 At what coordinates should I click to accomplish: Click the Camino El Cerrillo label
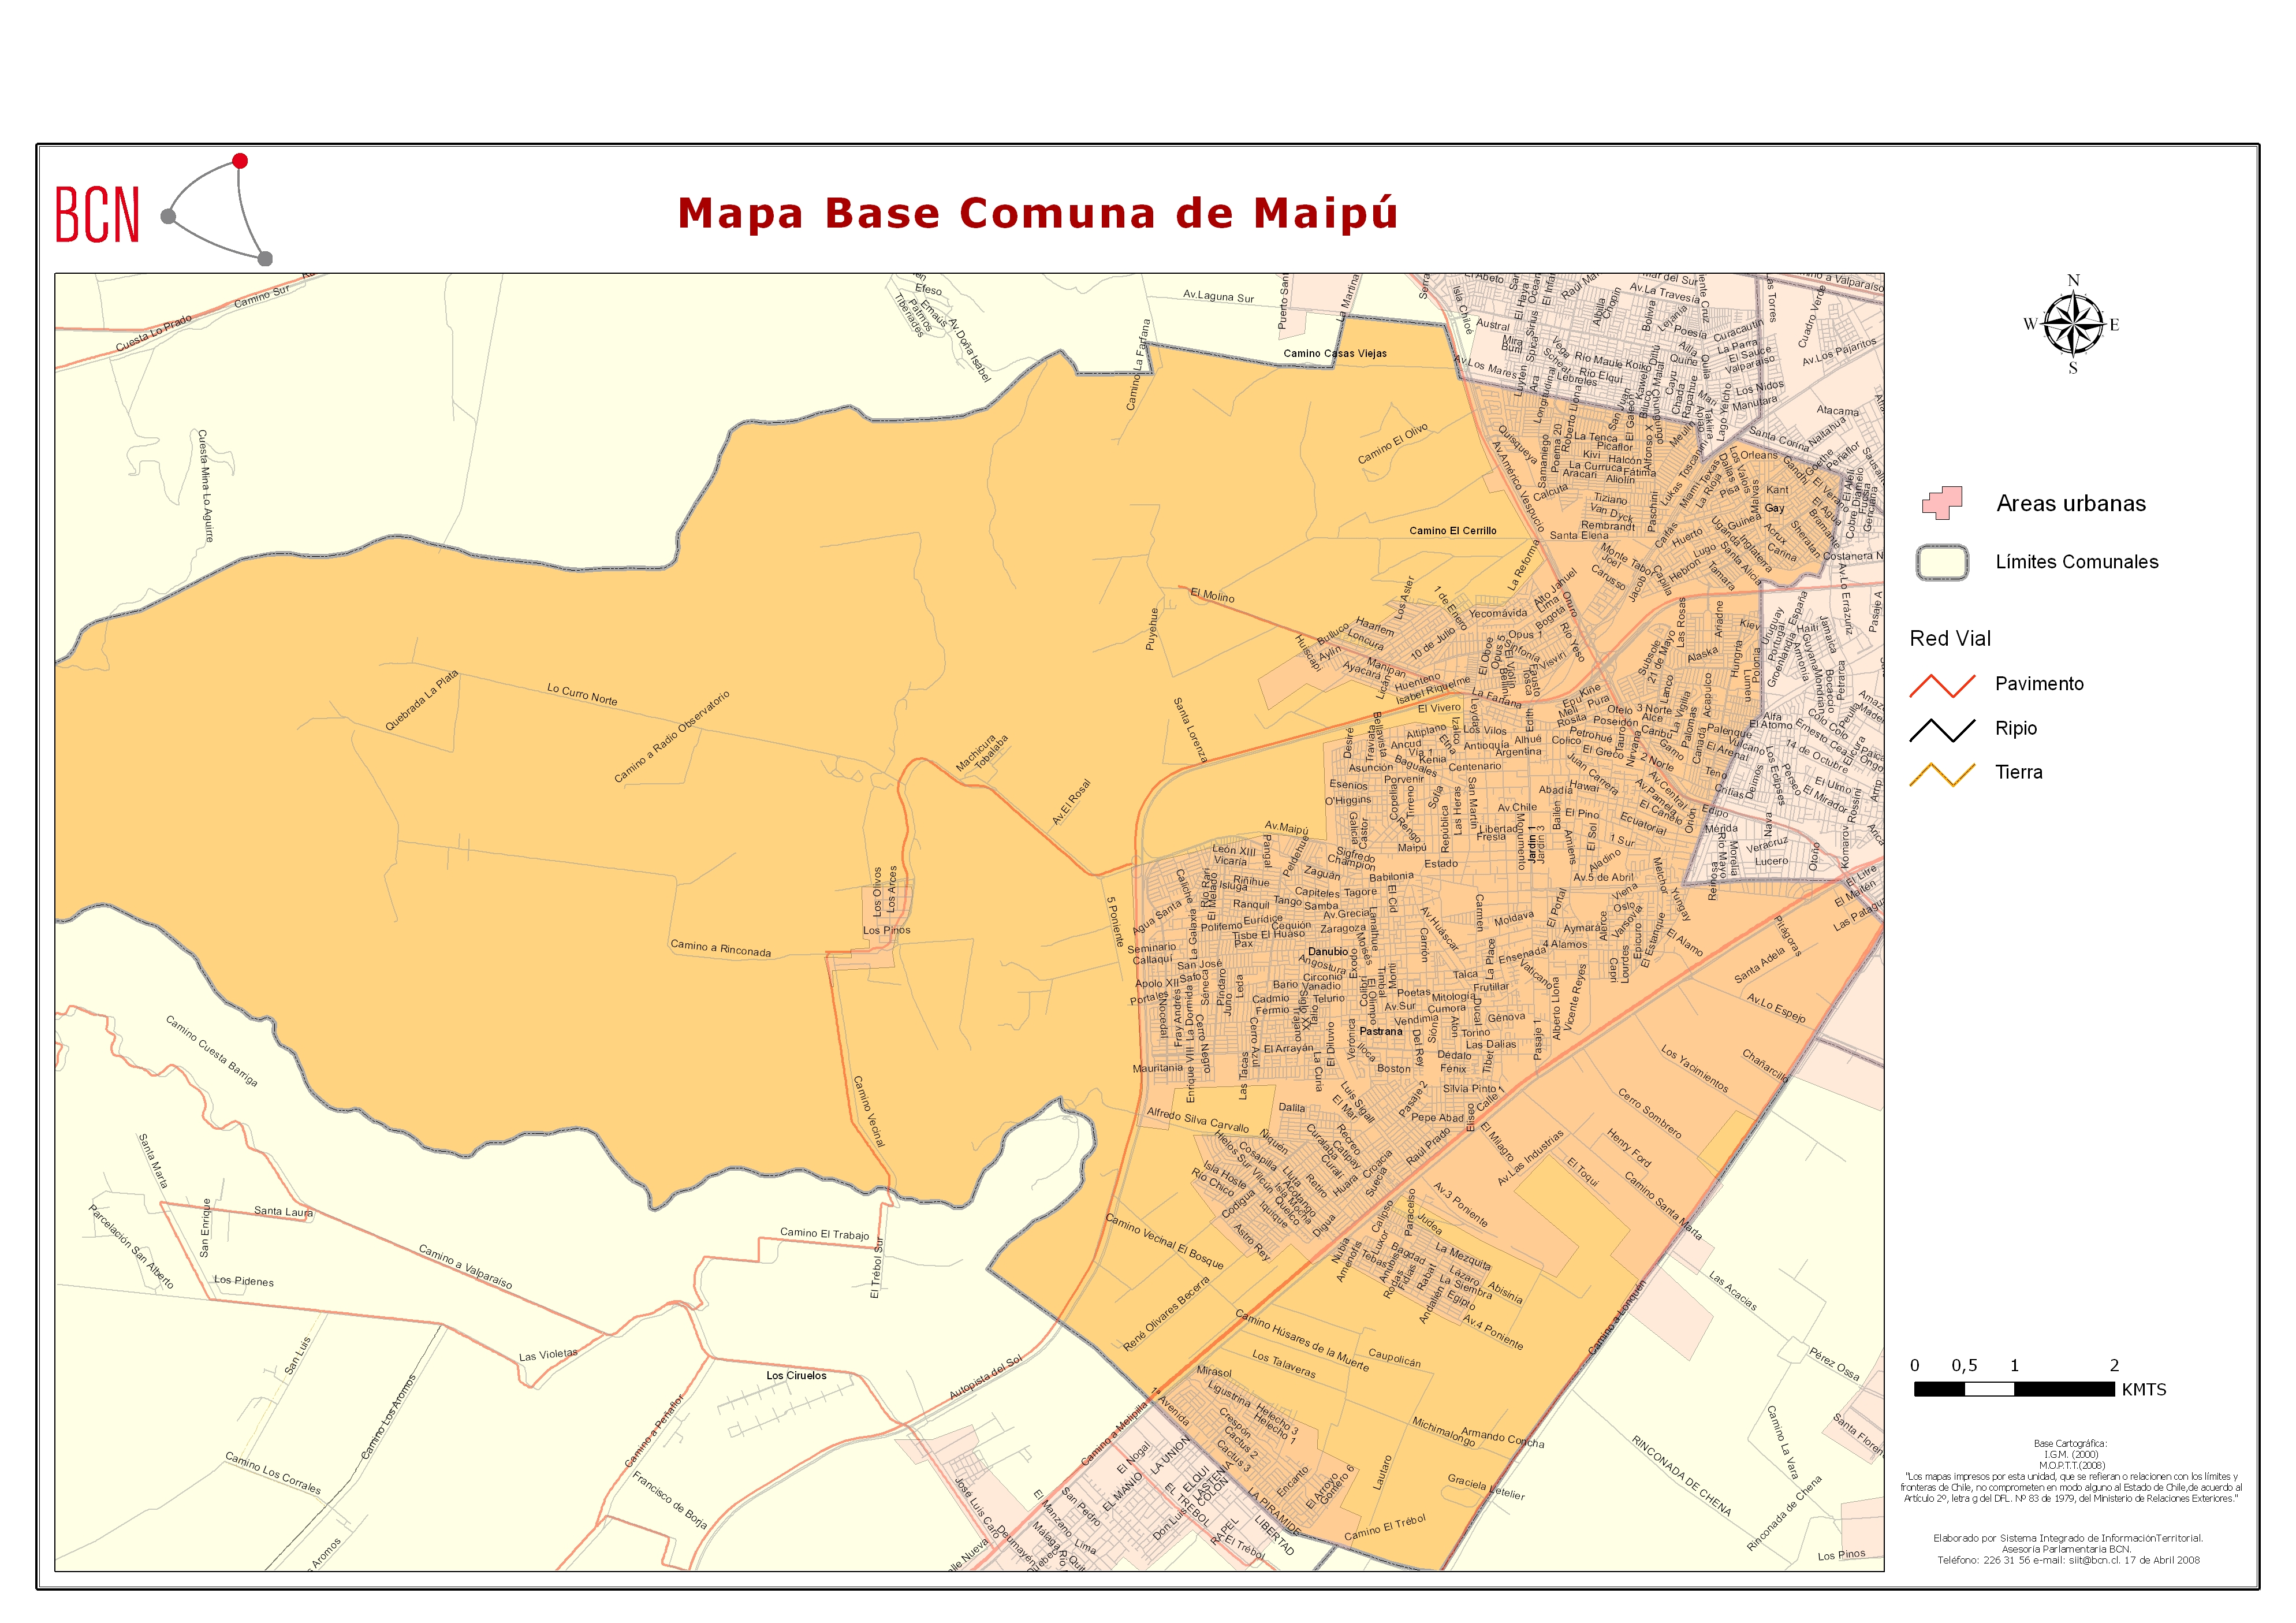pyautogui.click(x=1452, y=531)
